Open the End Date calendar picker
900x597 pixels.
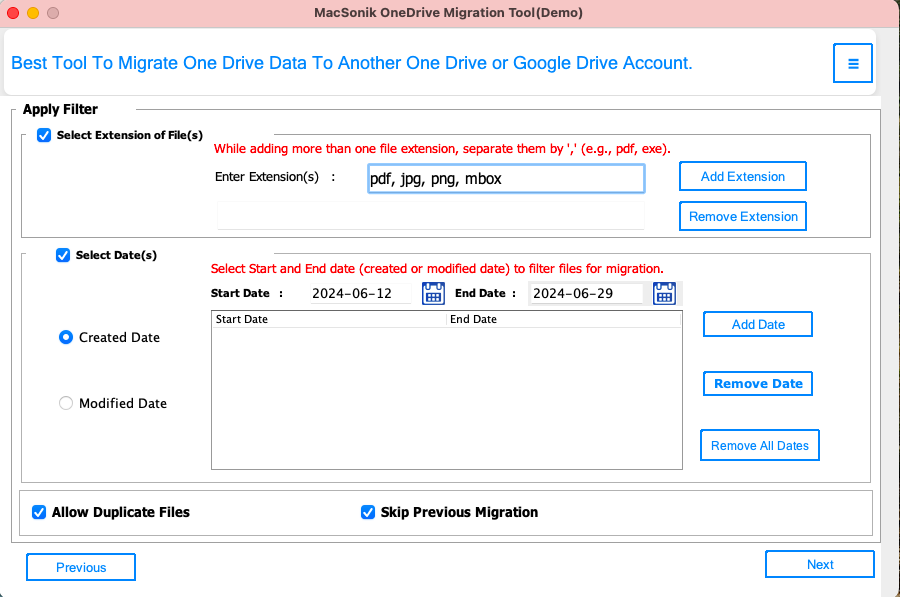click(x=664, y=293)
